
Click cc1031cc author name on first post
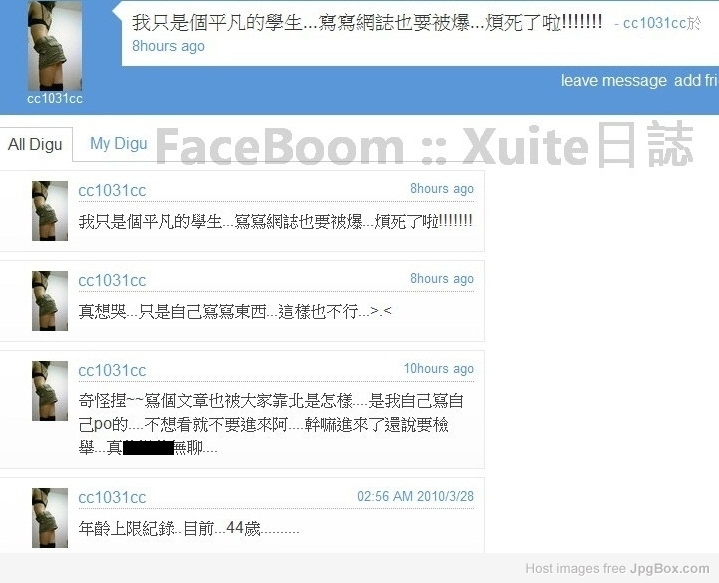click(112, 190)
